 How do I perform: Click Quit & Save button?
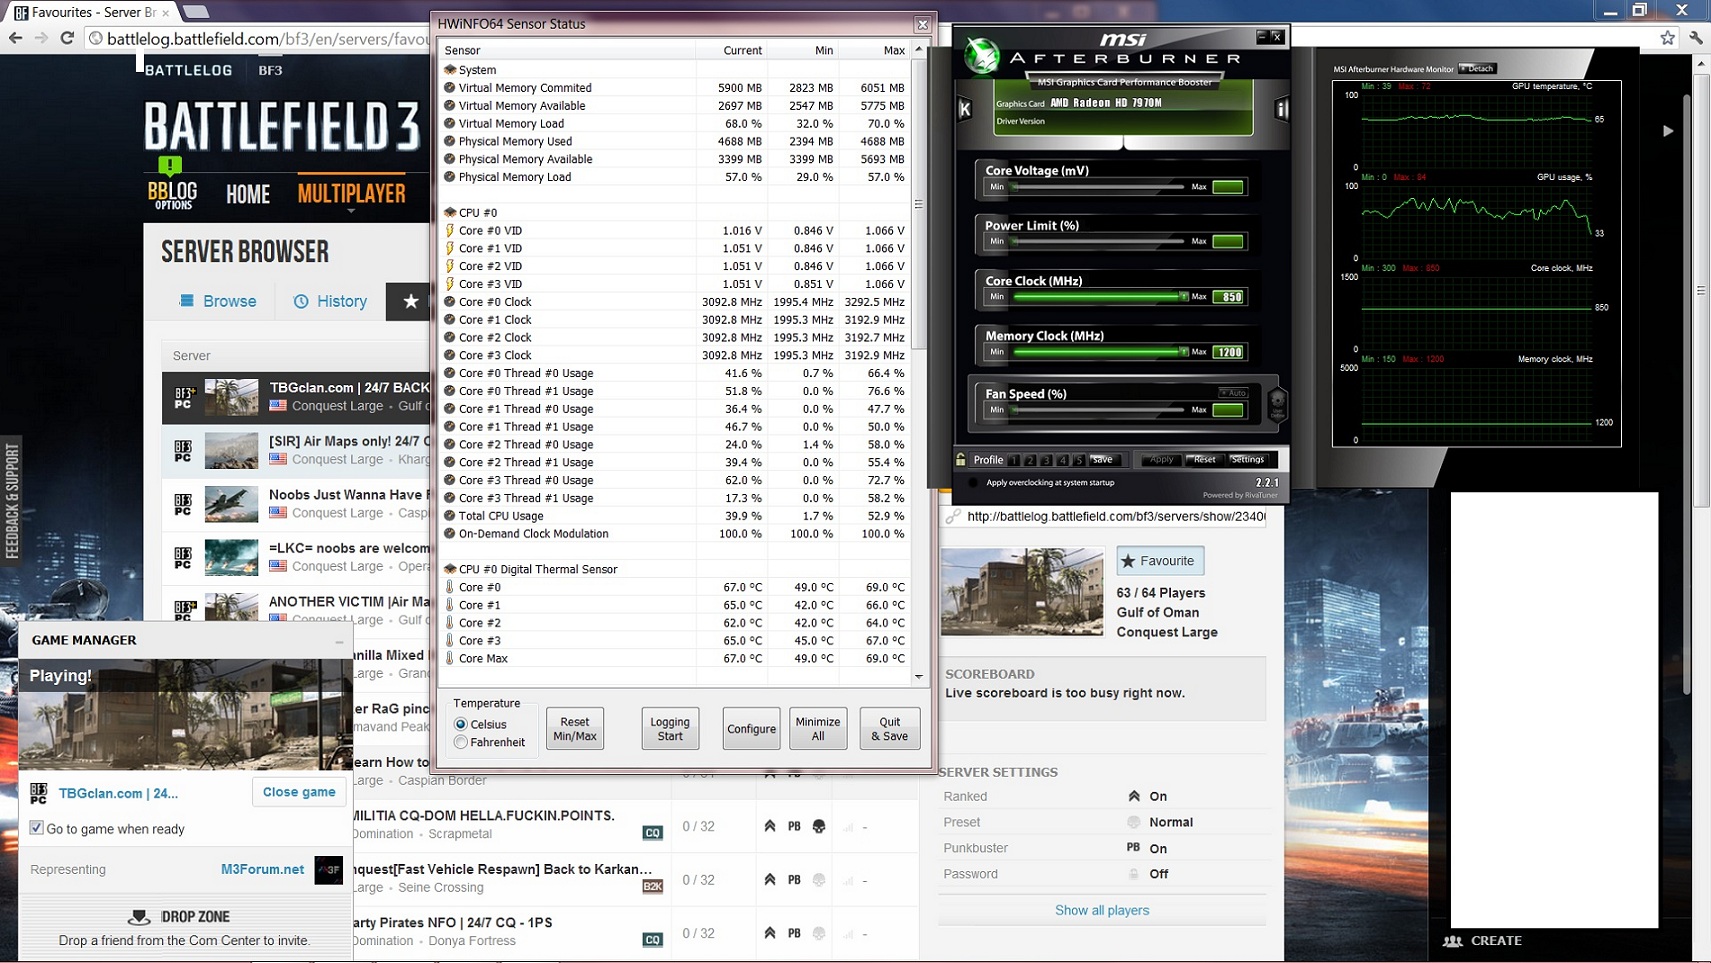coord(889,729)
